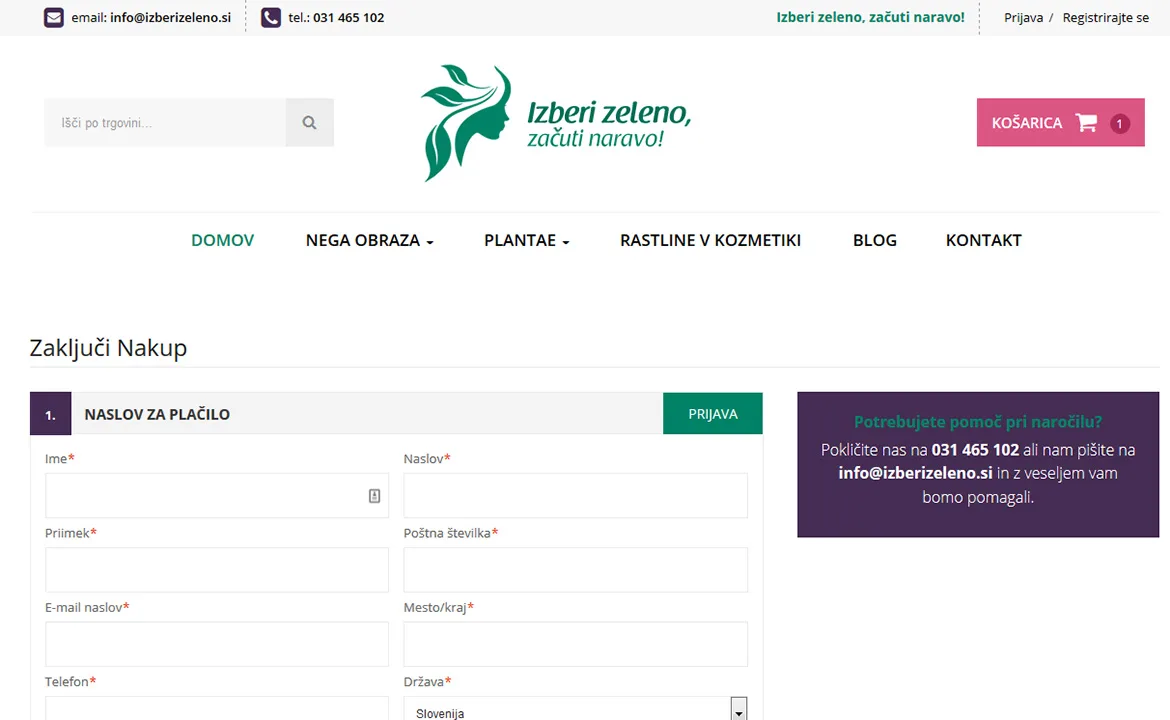Focus the Ime input field
This screenshot has width=1170, height=720.
(216, 495)
